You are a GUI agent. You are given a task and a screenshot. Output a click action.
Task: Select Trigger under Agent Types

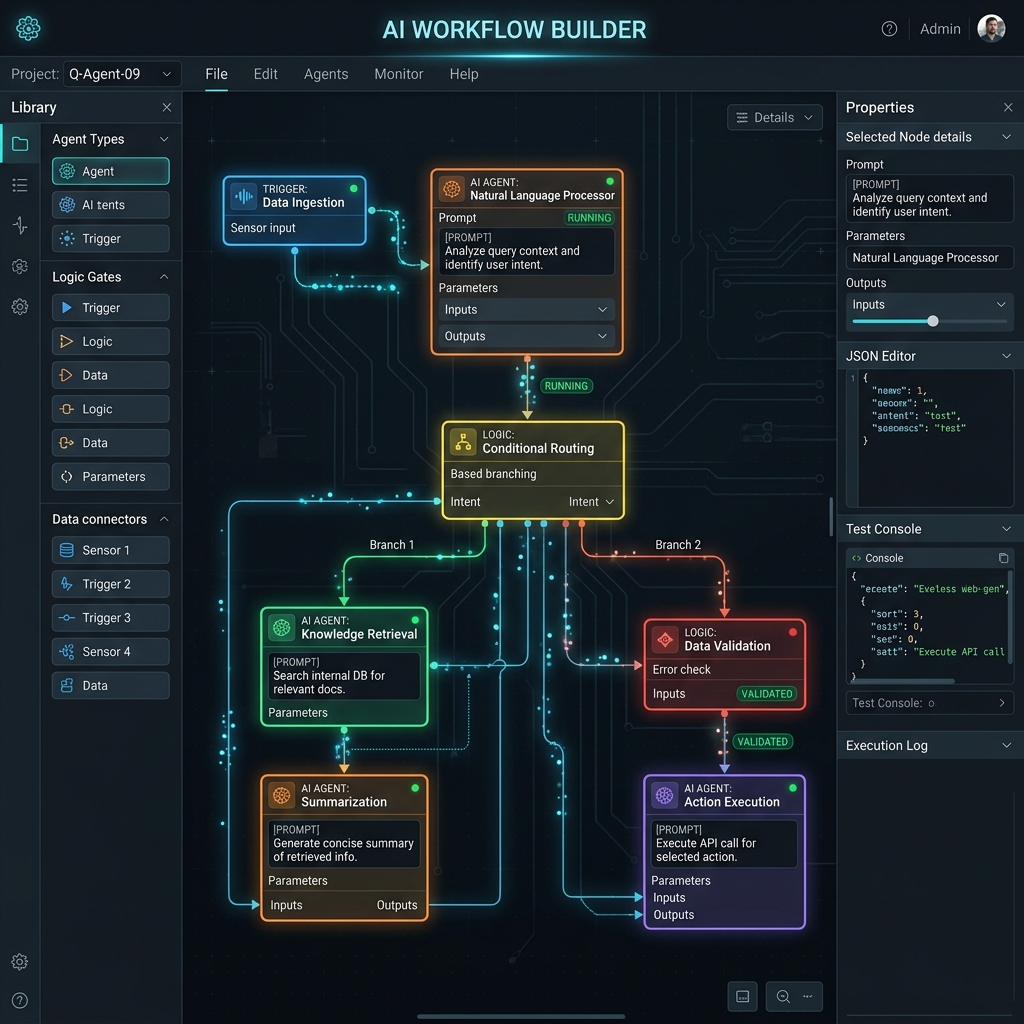pos(110,238)
